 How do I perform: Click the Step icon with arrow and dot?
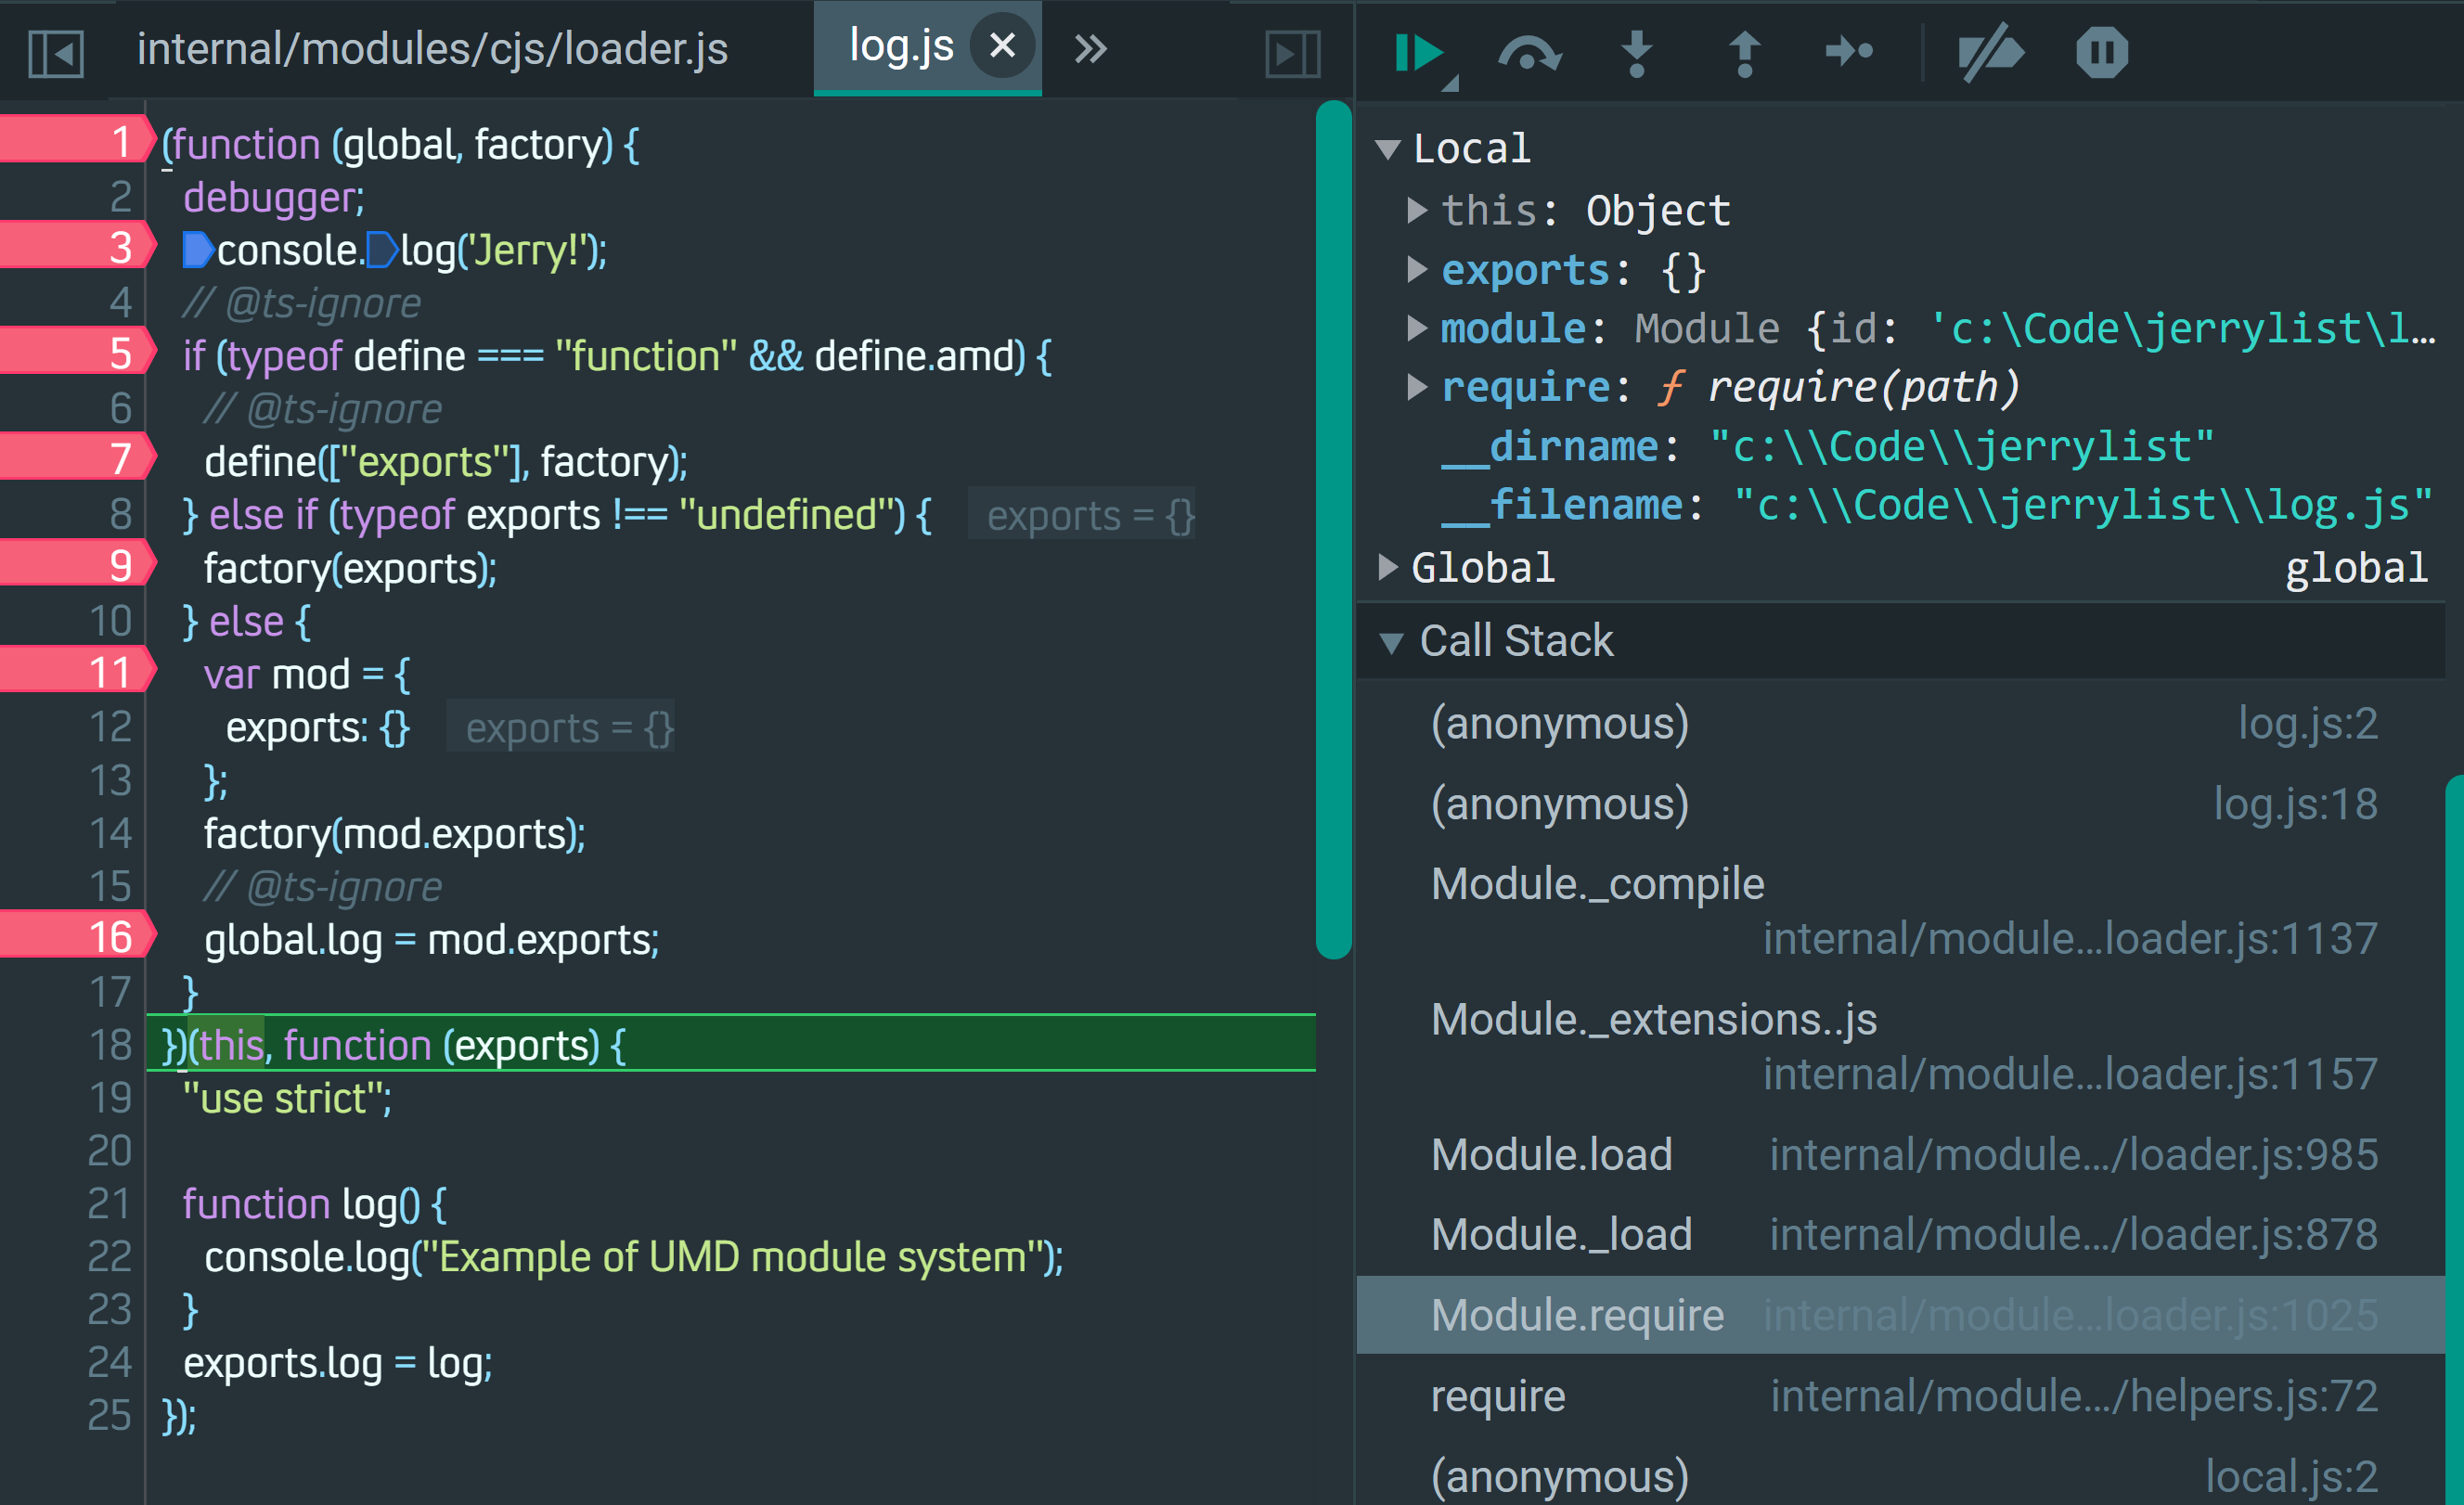click(x=1848, y=51)
